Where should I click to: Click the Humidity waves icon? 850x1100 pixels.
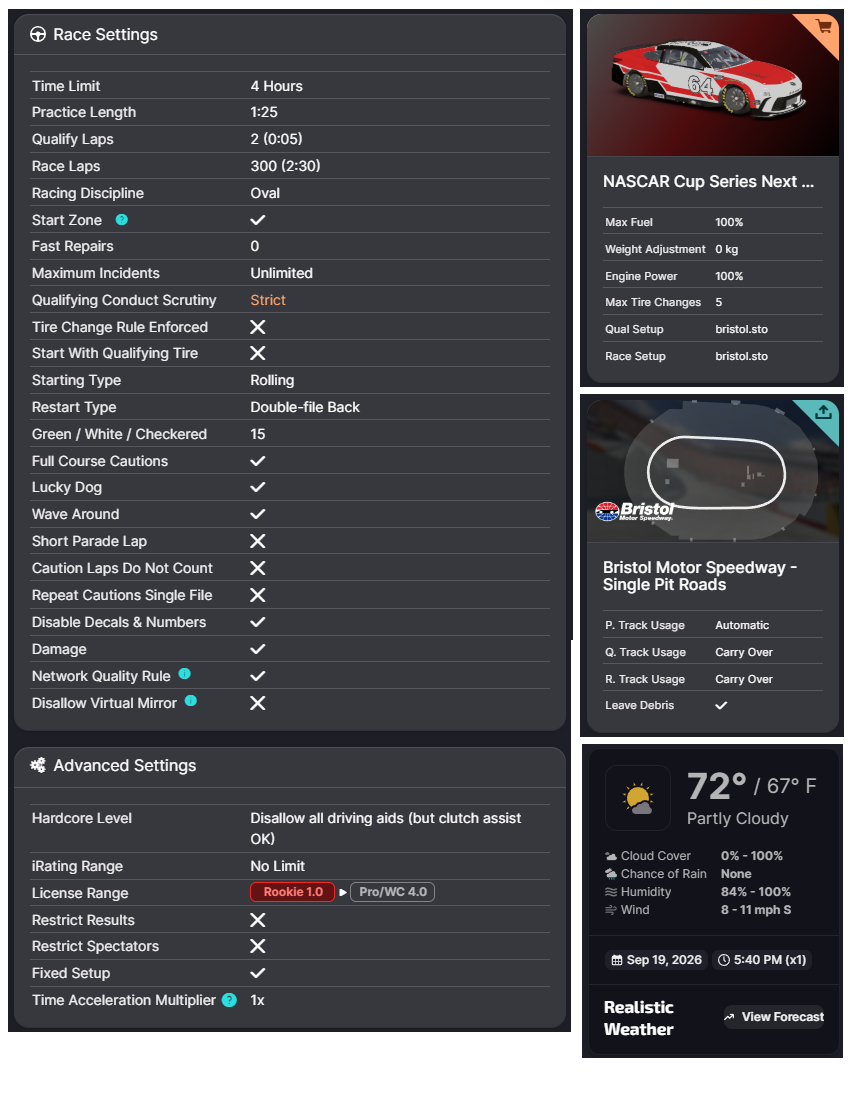click(611, 892)
